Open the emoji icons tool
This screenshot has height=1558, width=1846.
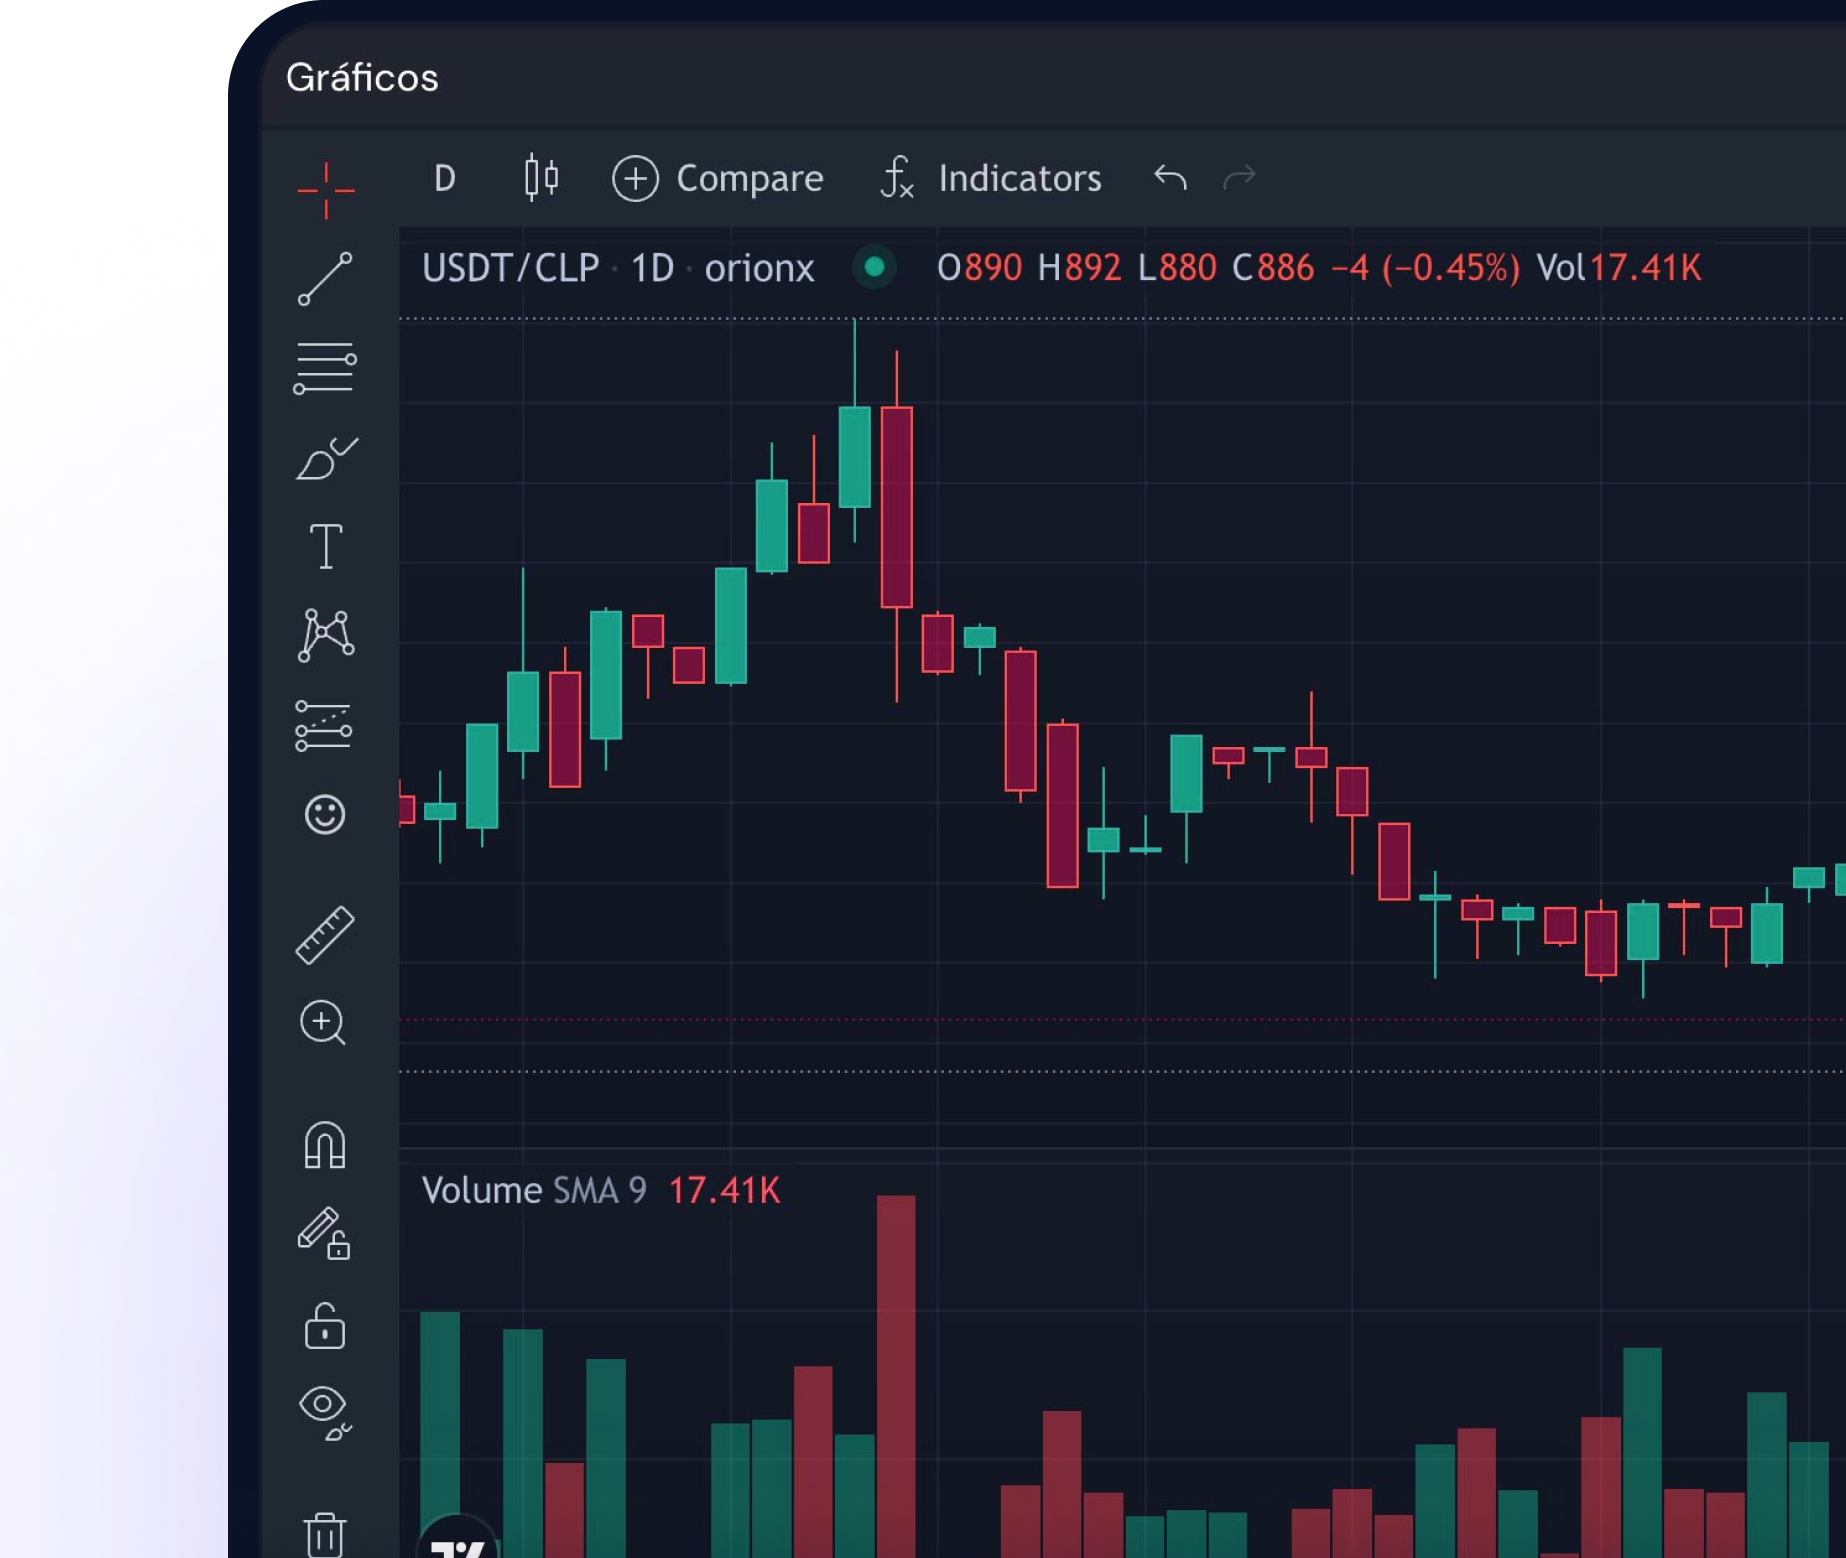325,815
